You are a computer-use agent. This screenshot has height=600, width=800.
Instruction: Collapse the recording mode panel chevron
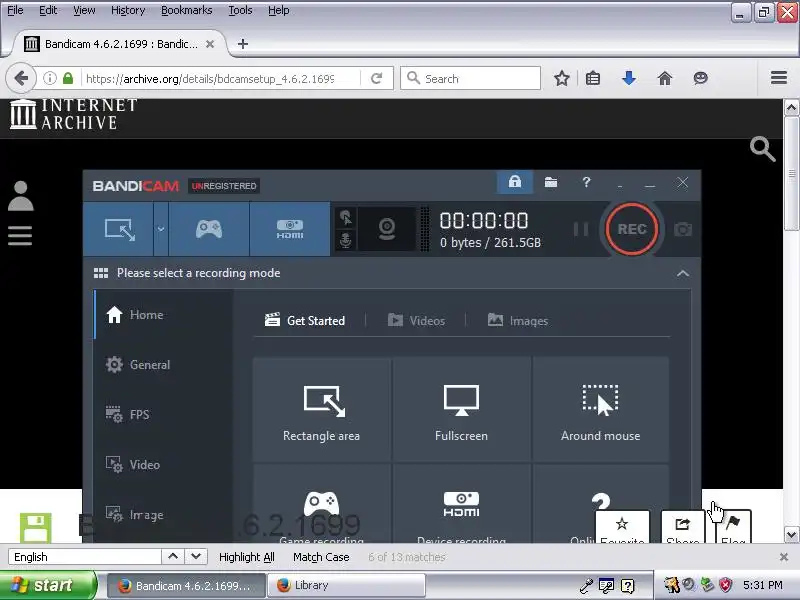pyautogui.click(x=683, y=273)
